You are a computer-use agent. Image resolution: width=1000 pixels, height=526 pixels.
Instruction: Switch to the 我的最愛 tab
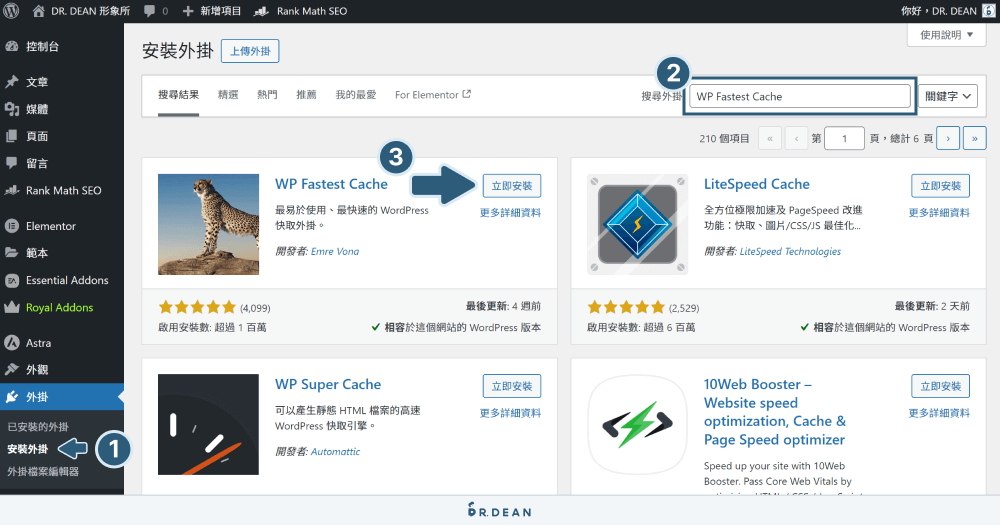pyautogui.click(x=356, y=95)
